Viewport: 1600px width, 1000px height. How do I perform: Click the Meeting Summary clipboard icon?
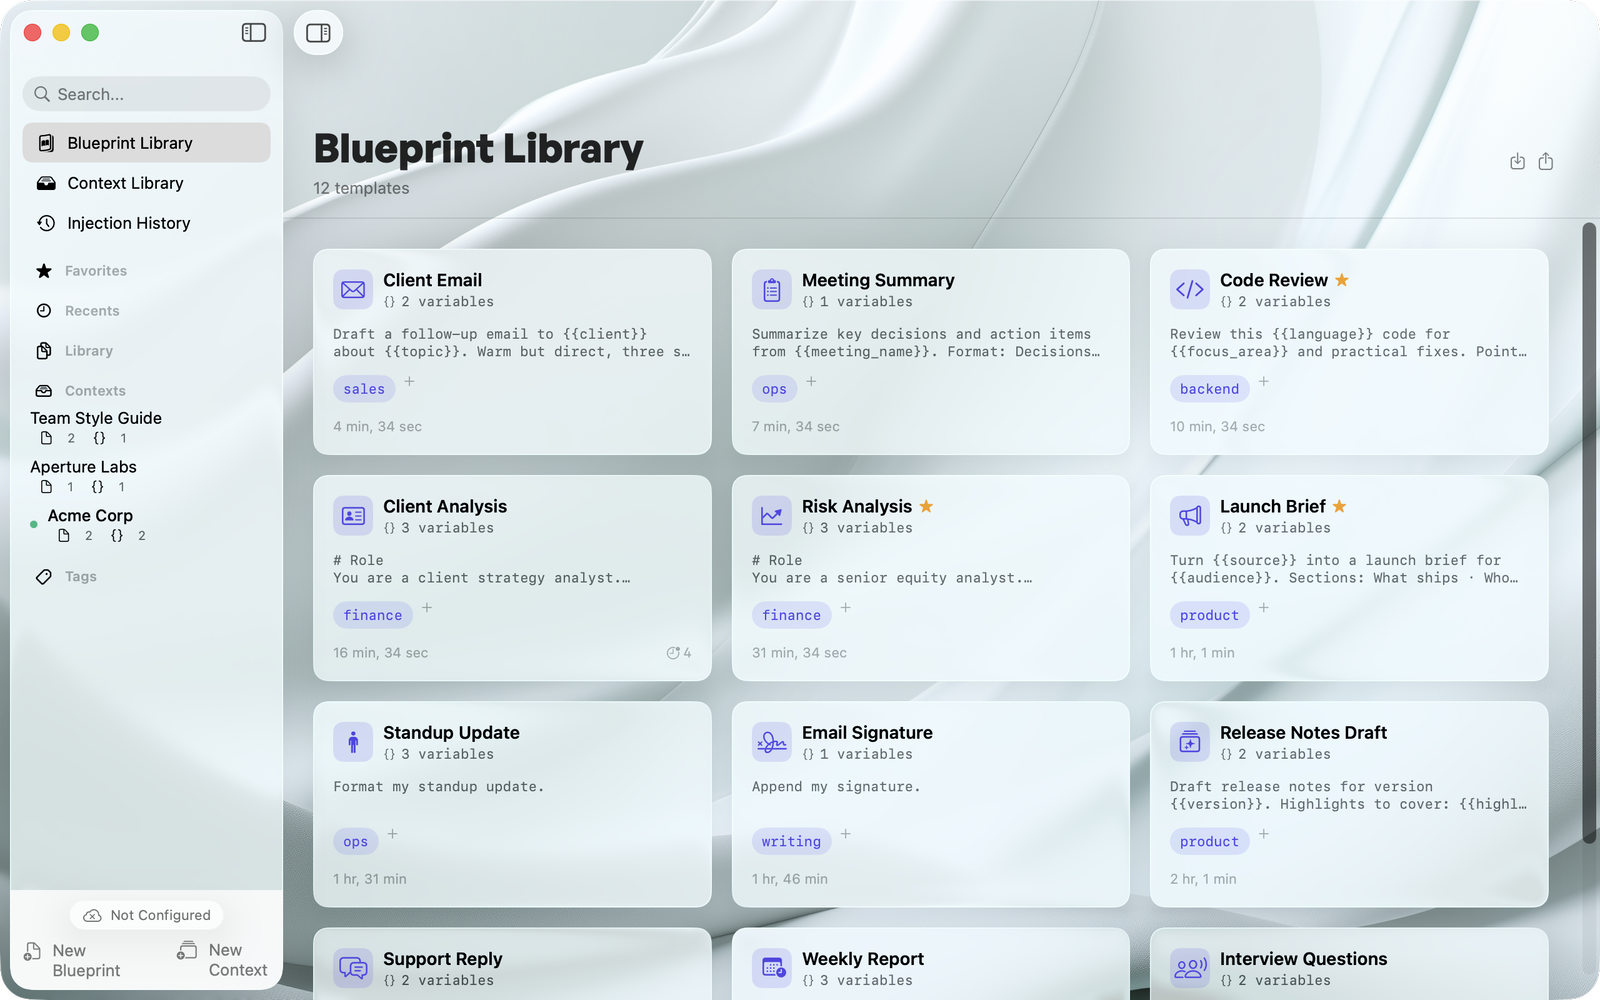click(x=772, y=290)
